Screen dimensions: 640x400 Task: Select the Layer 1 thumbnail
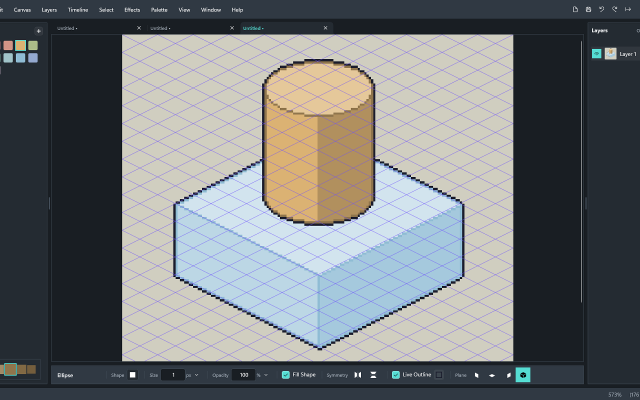(x=611, y=53)
